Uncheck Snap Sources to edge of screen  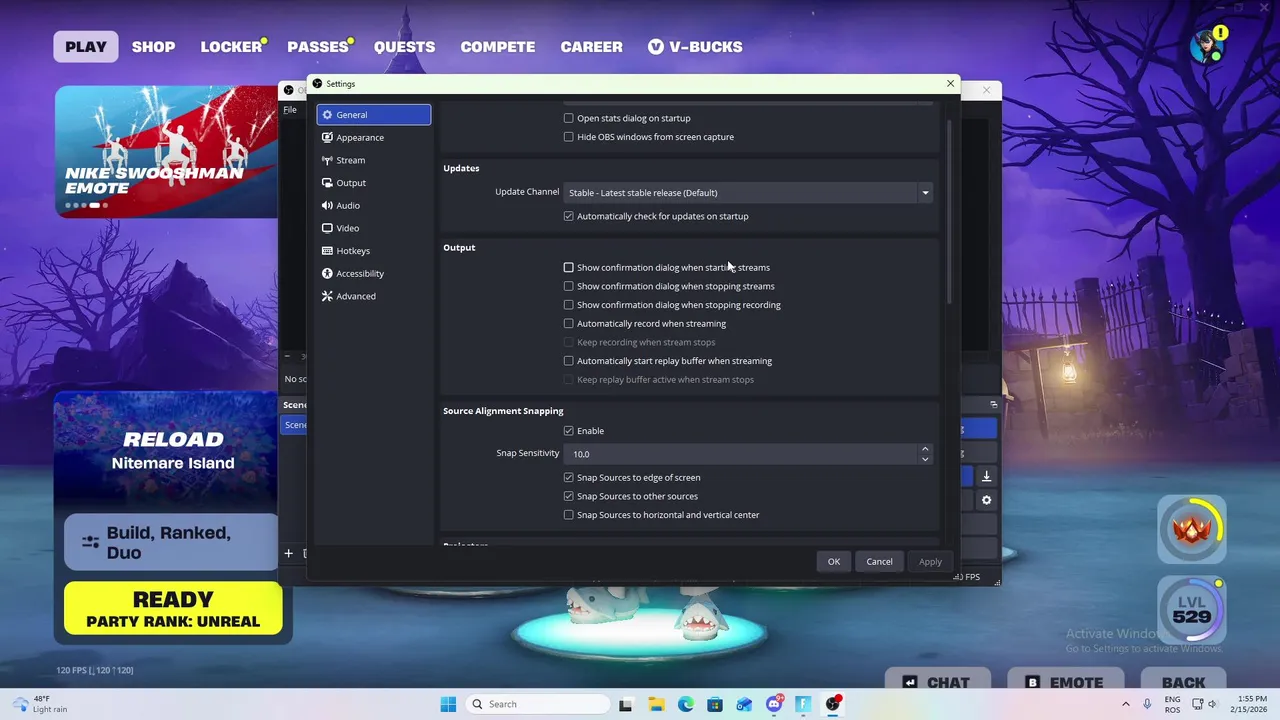569,477
